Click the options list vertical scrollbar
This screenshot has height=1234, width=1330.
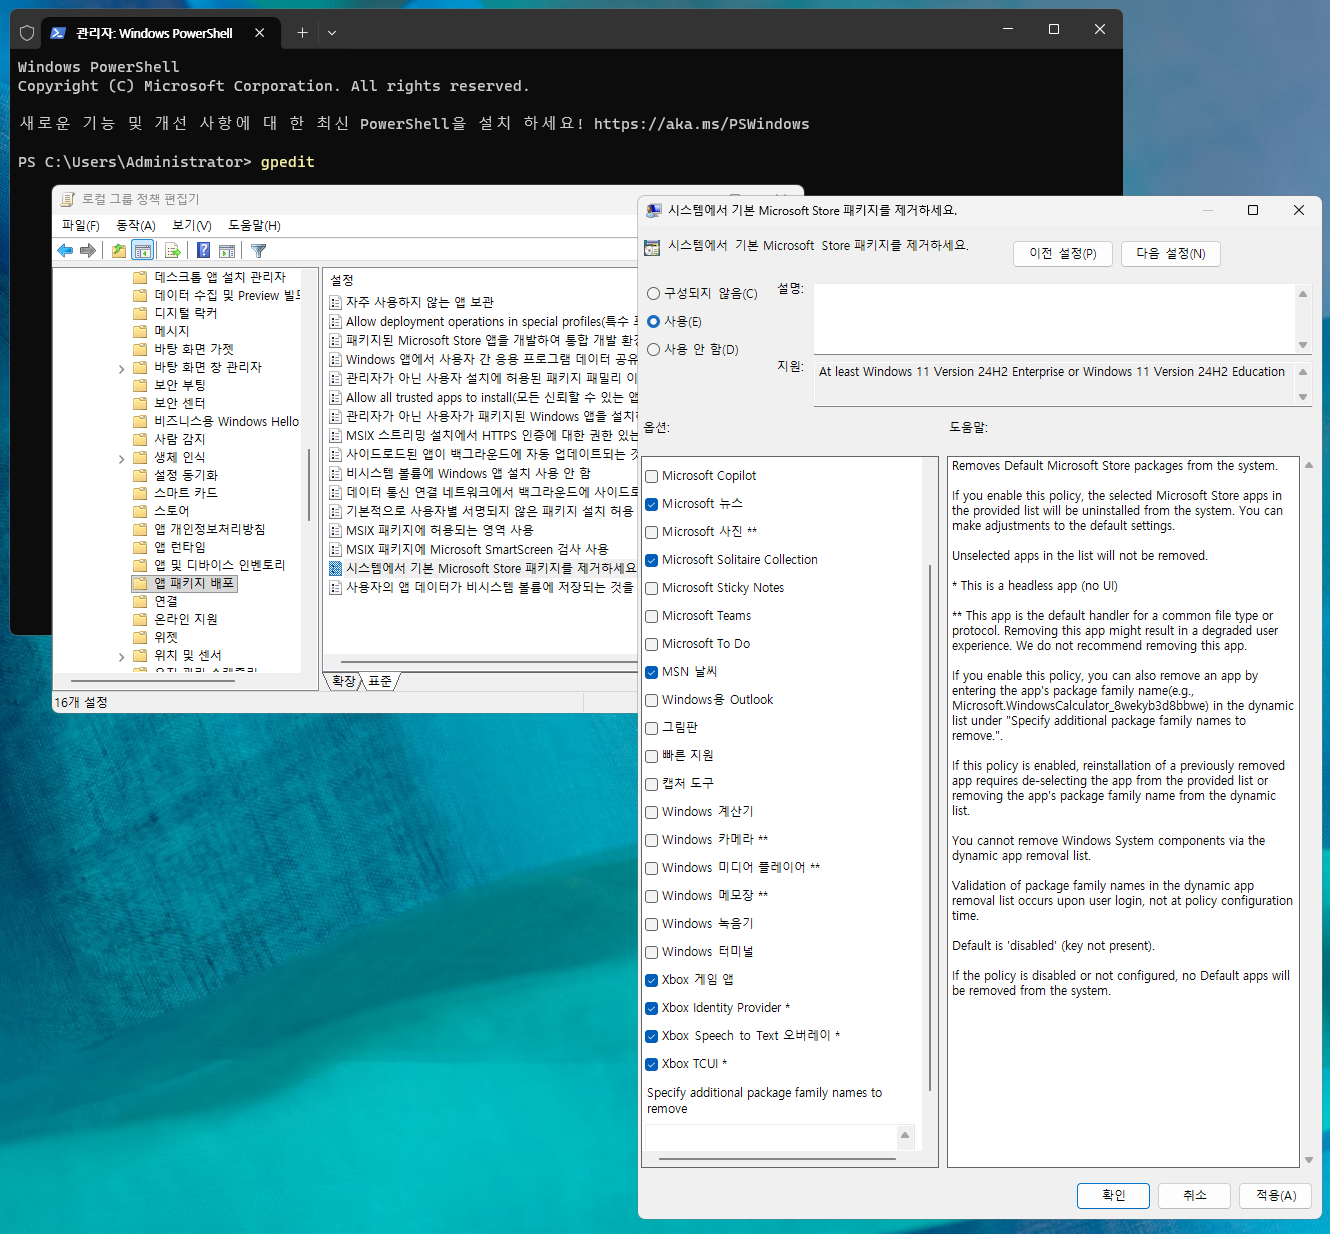tap(930, 828)
